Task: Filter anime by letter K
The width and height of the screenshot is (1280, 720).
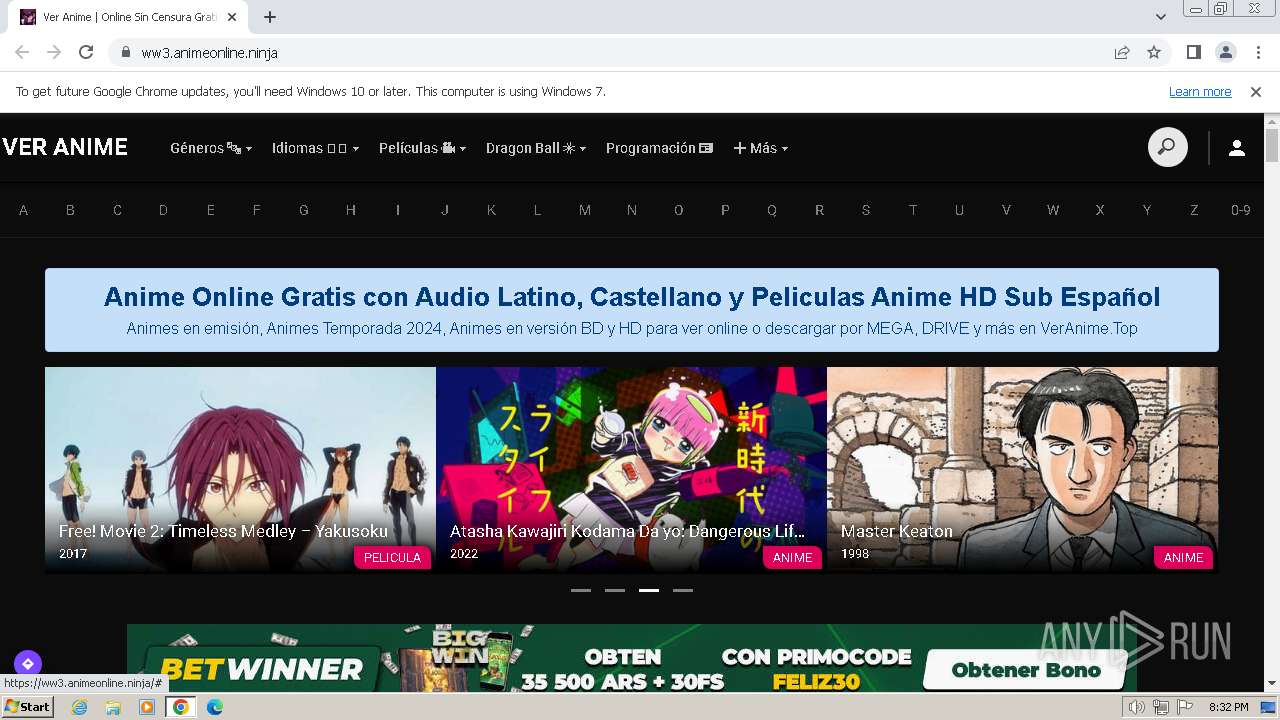Action: (x=491, y=210)
